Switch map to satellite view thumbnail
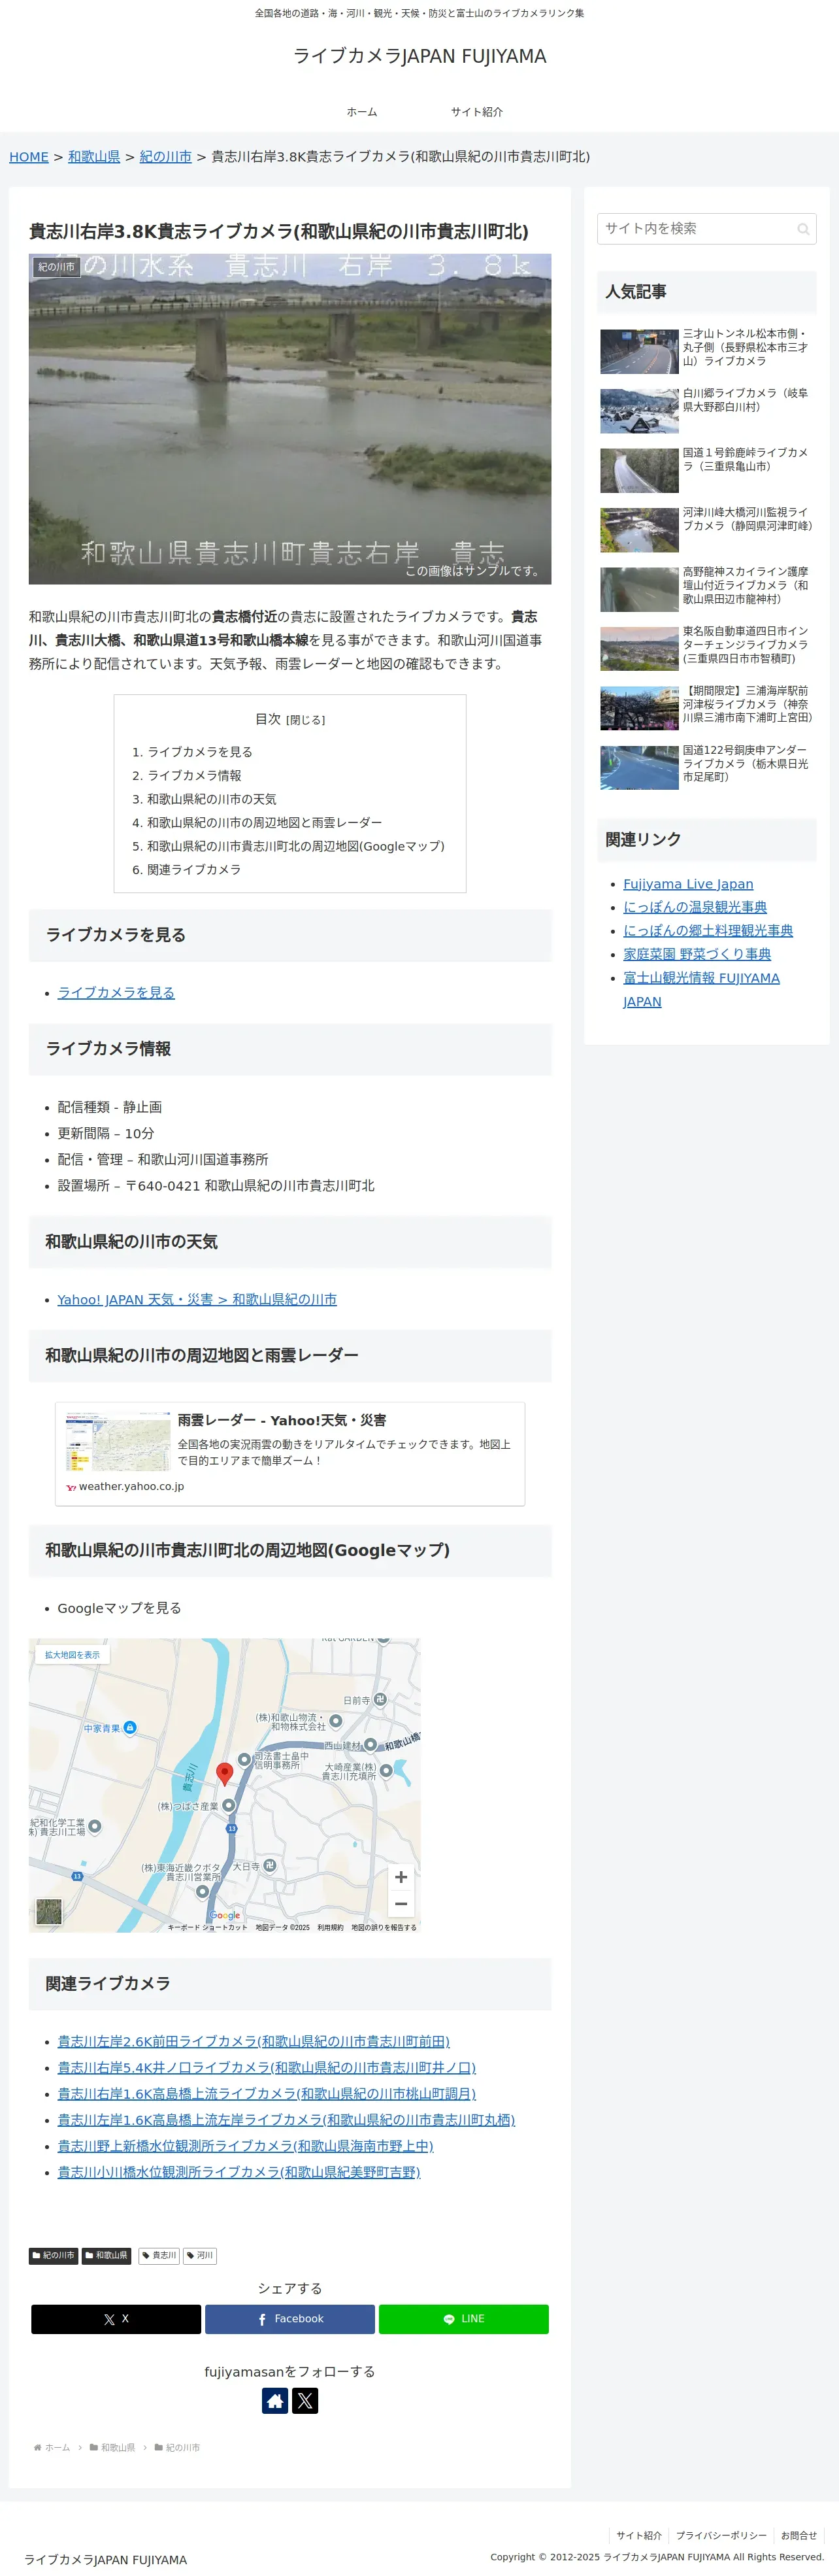Screen dimensions: 839x2576 click(49, 1912)
